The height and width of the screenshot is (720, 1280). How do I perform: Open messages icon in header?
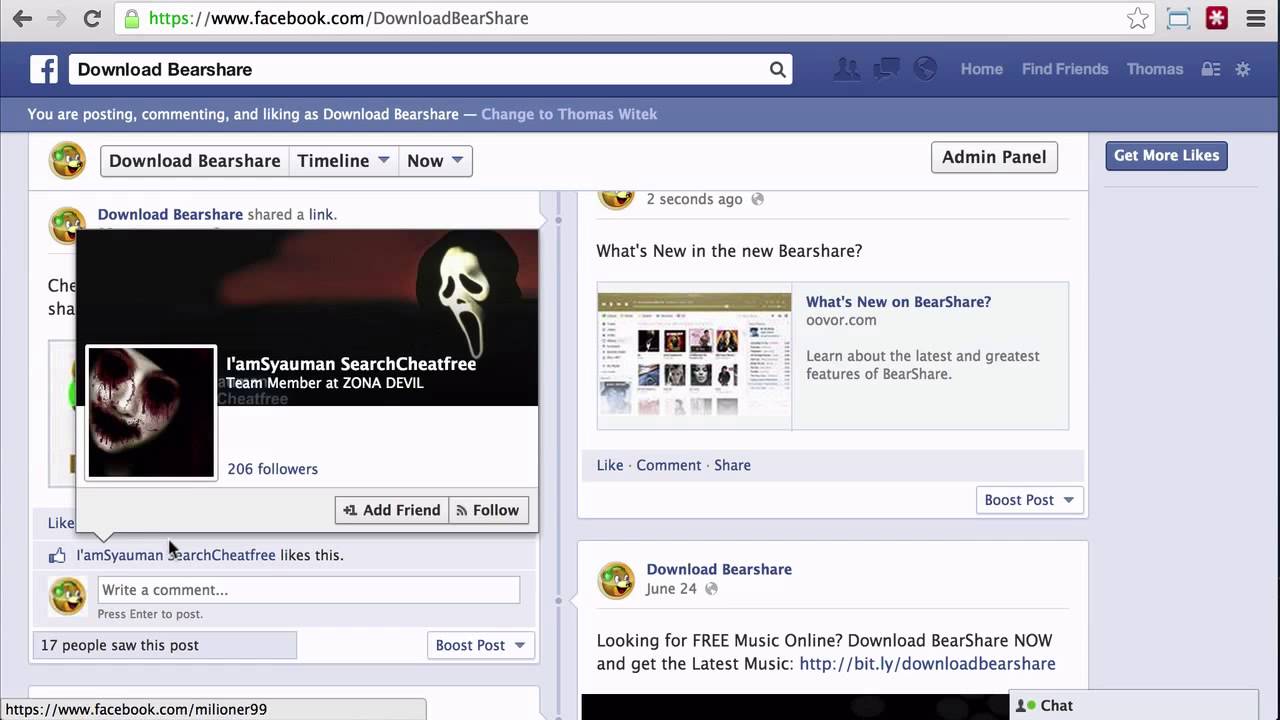[886, 69]
